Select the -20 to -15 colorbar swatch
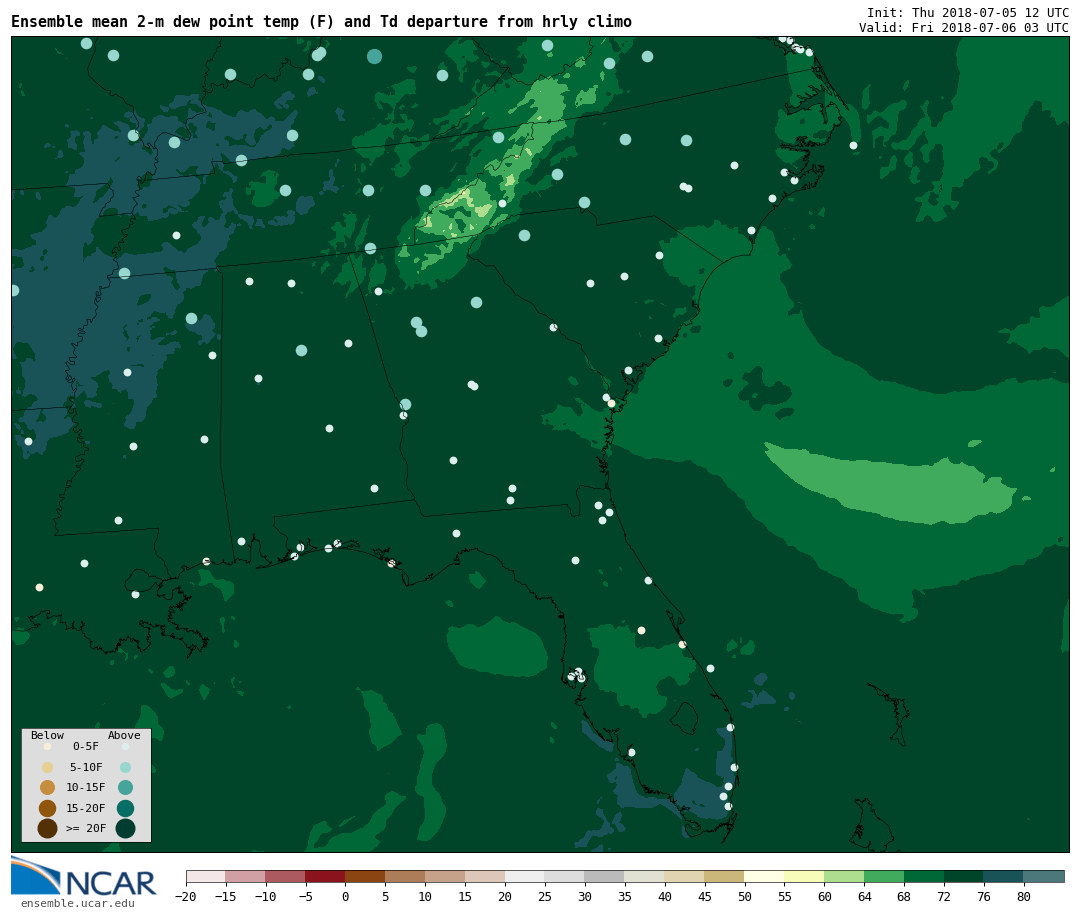1080x915 pixels. click(x=206, y=876)
